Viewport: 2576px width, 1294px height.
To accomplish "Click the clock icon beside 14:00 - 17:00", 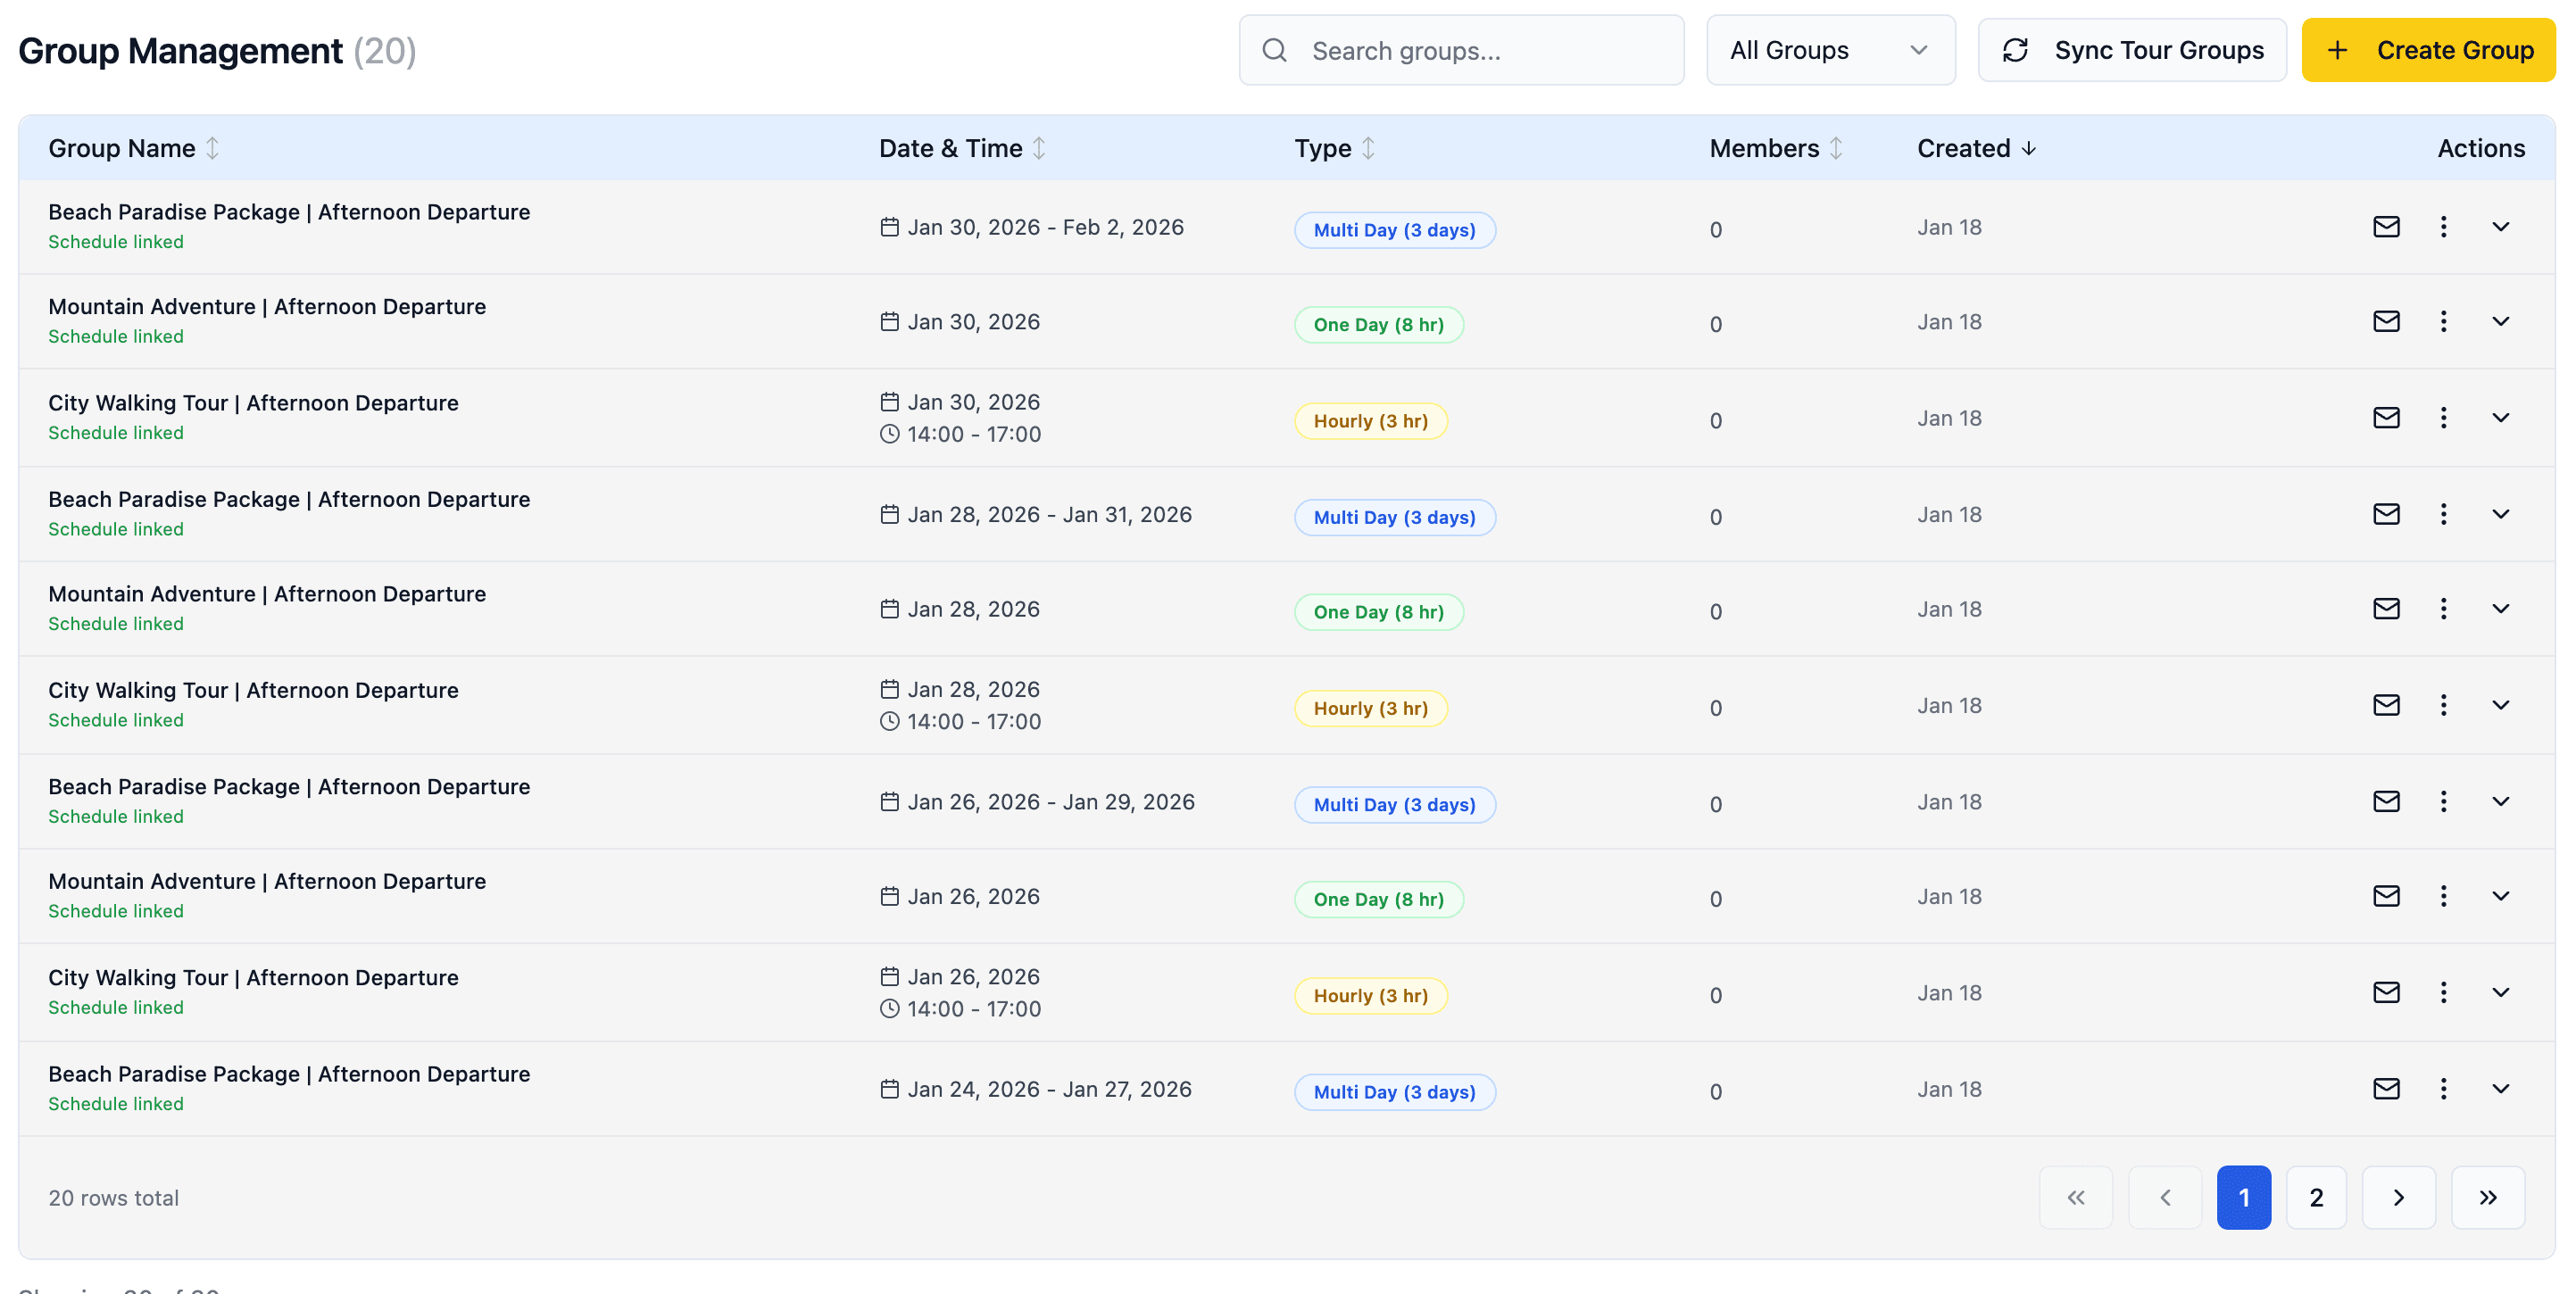I will [889, 434].
